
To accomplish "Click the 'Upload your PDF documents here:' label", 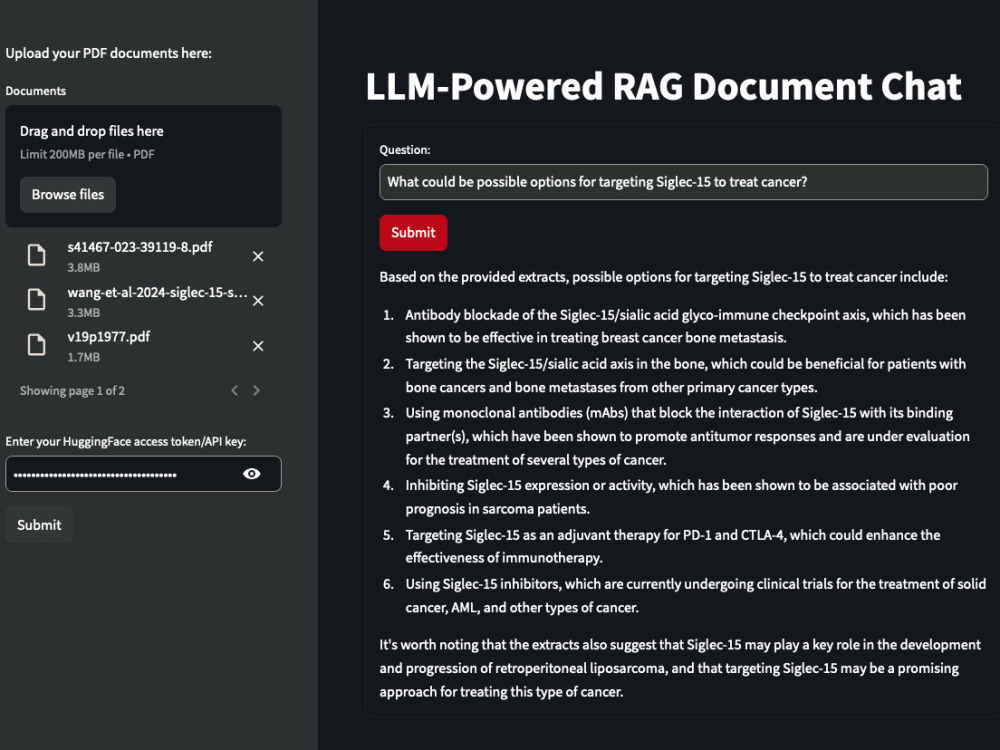I will [108, 54].
